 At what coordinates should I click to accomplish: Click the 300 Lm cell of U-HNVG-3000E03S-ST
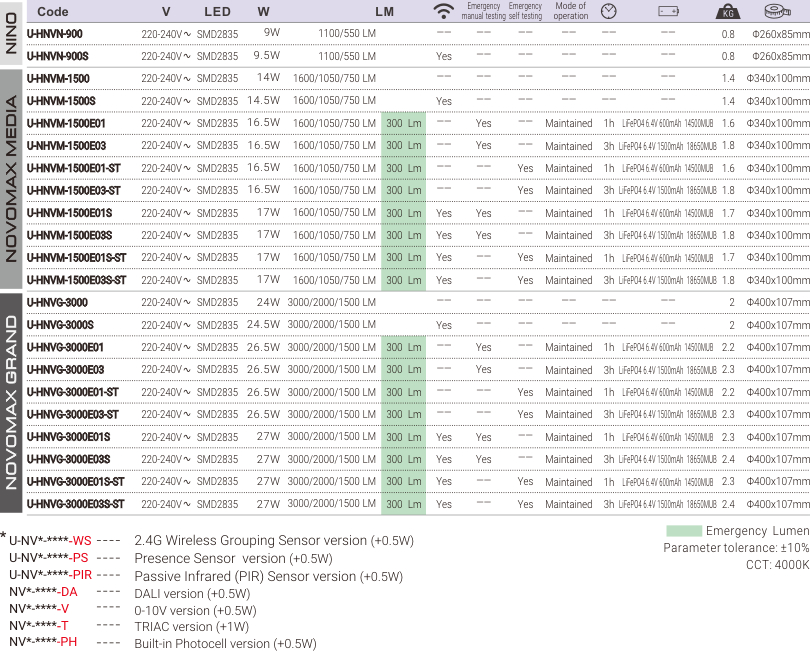(x=403, y=504)
